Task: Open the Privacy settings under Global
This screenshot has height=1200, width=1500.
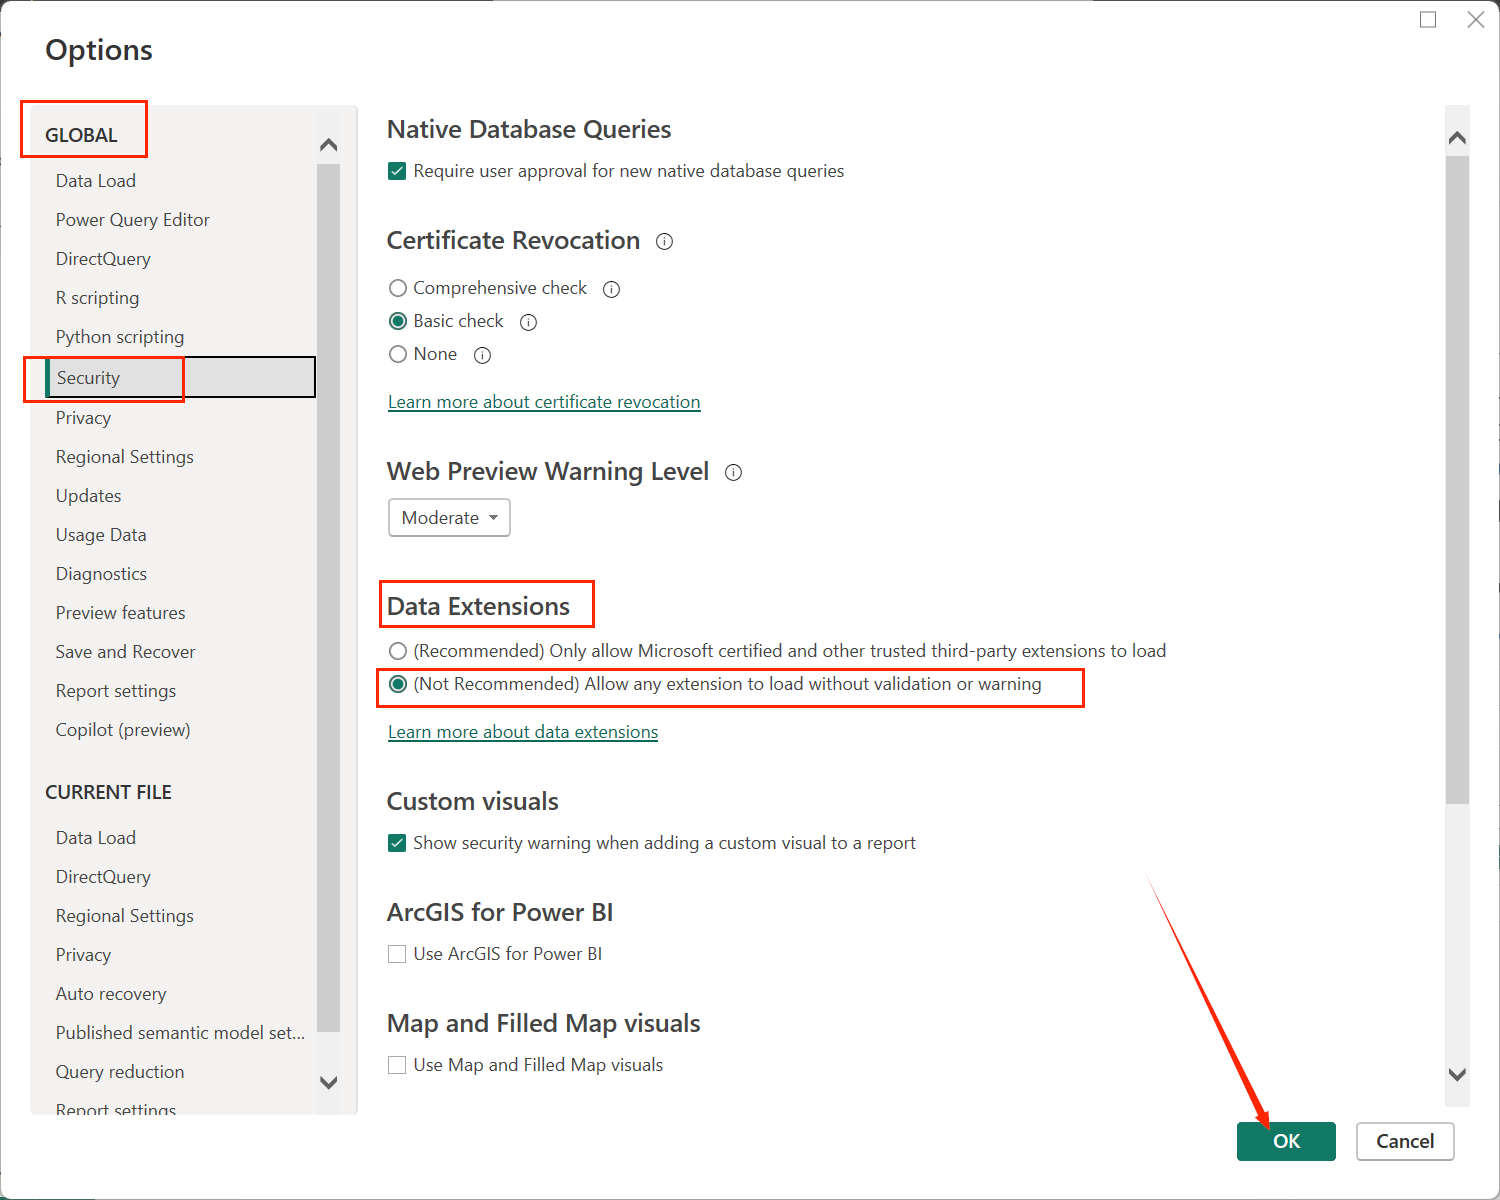Action: [x=83, y=418]
